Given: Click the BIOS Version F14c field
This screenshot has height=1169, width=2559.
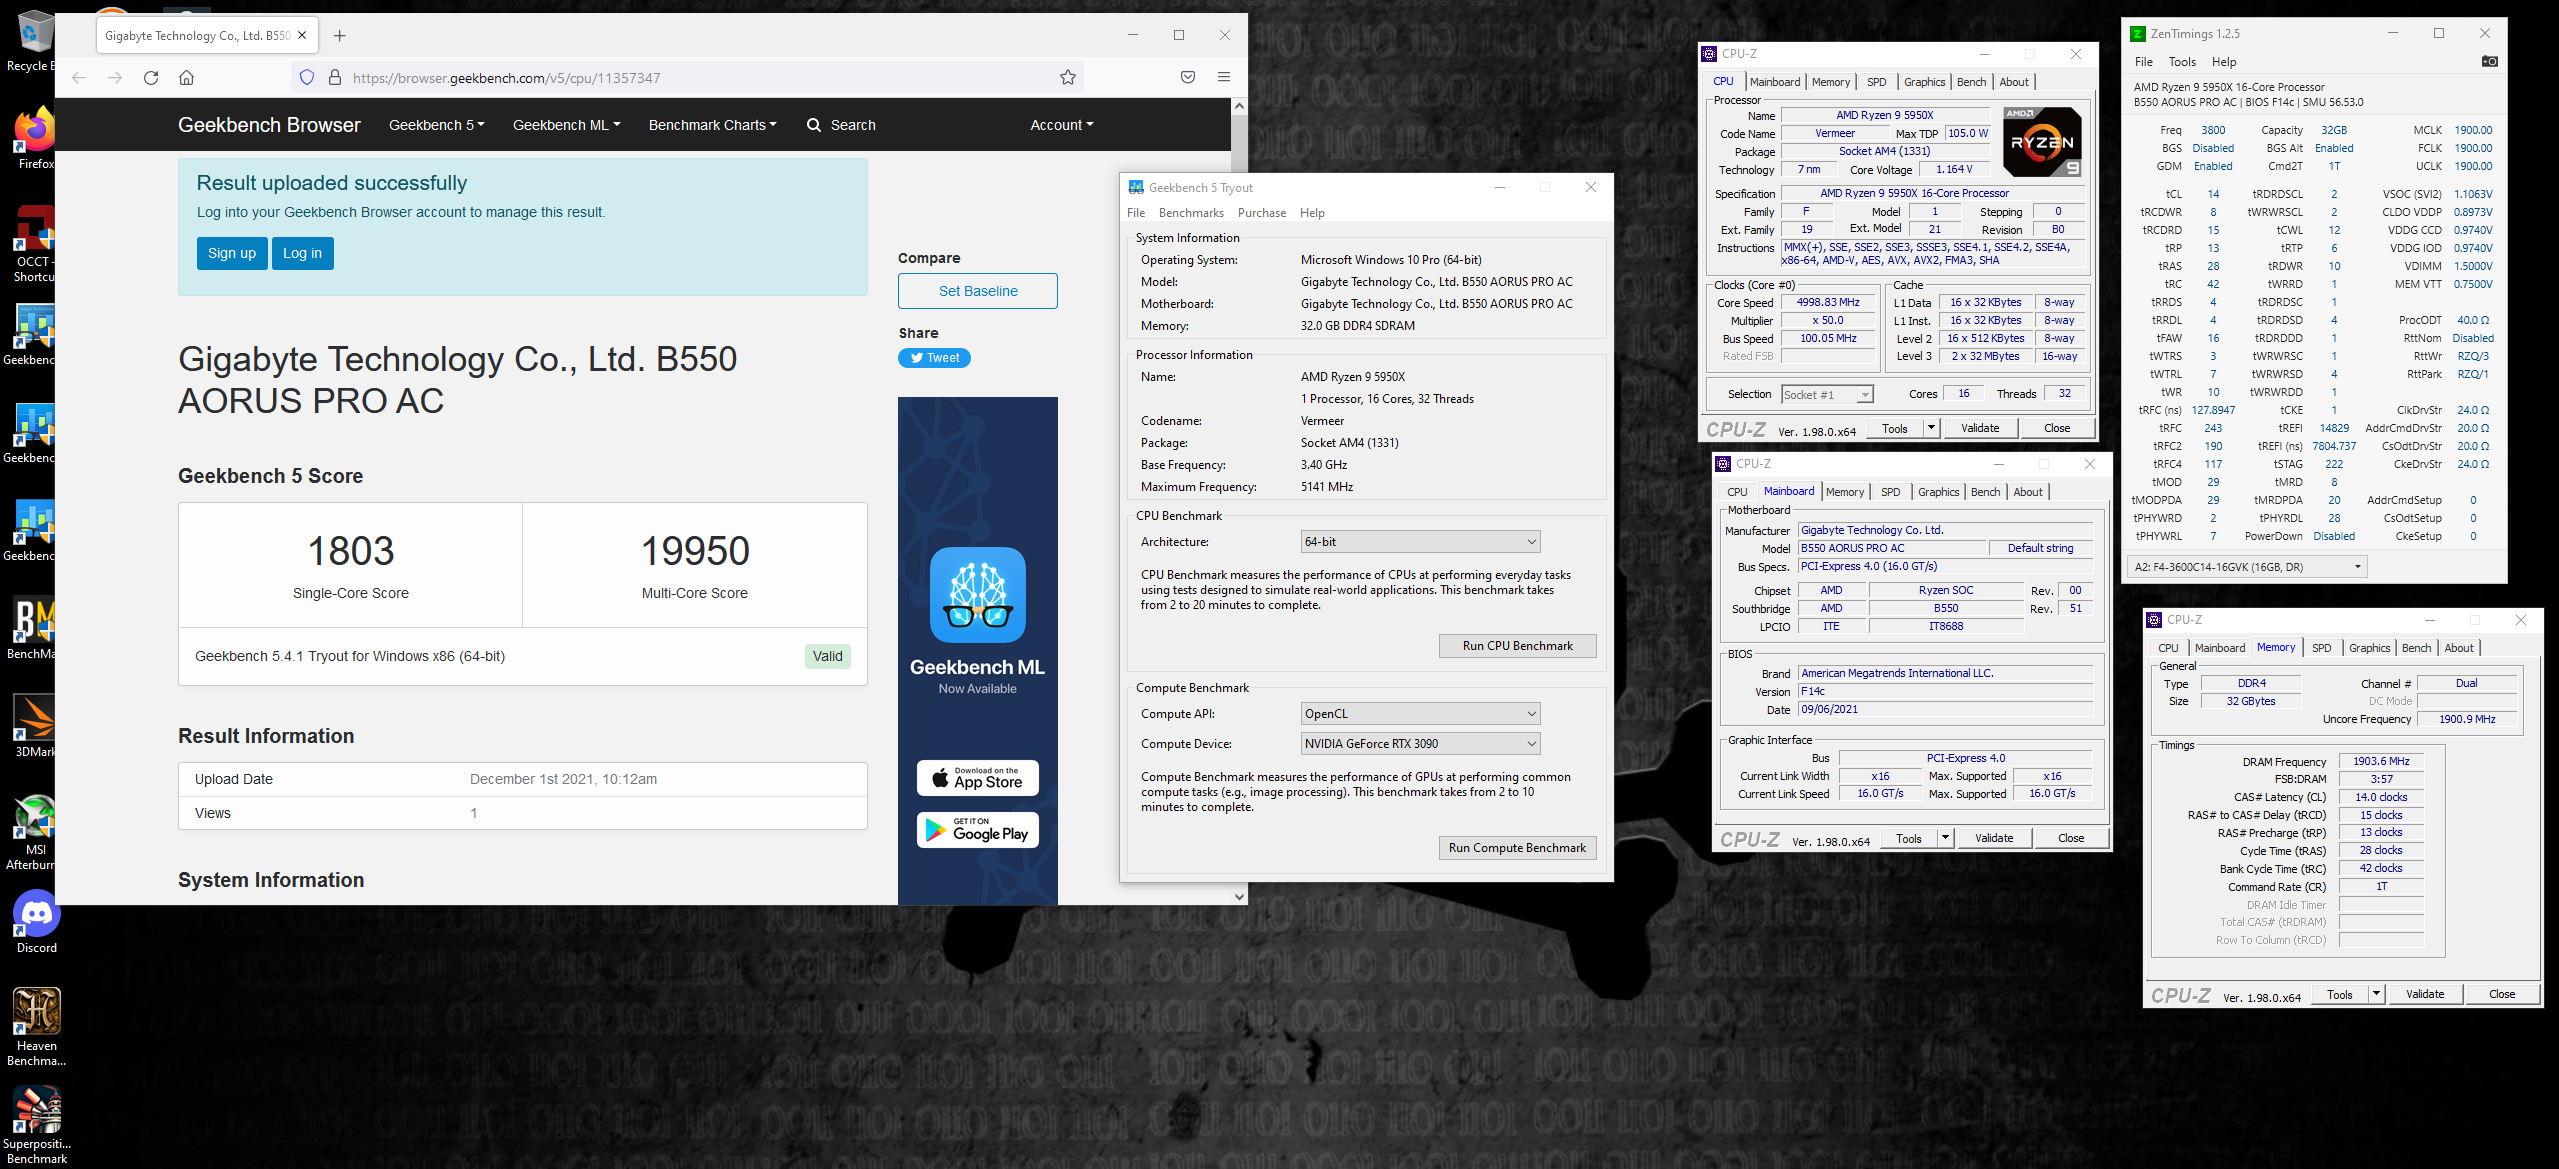Looking at the screenshot, I should coord(1945,691).
